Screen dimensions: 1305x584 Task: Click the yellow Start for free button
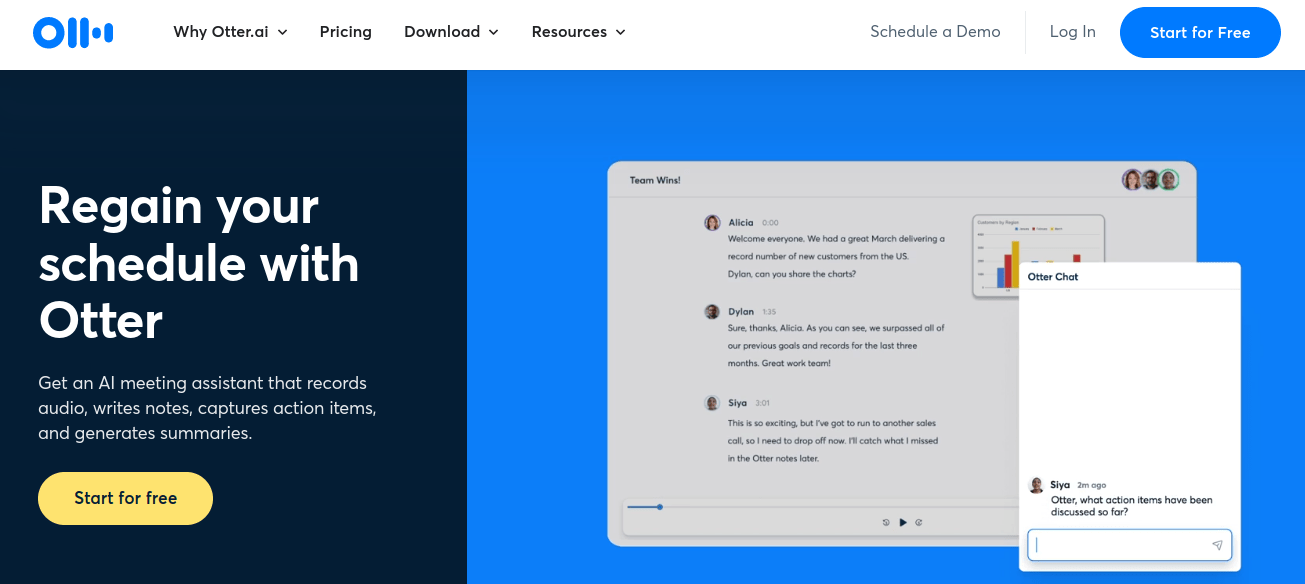pyautogui.click(x=126, y=498)
